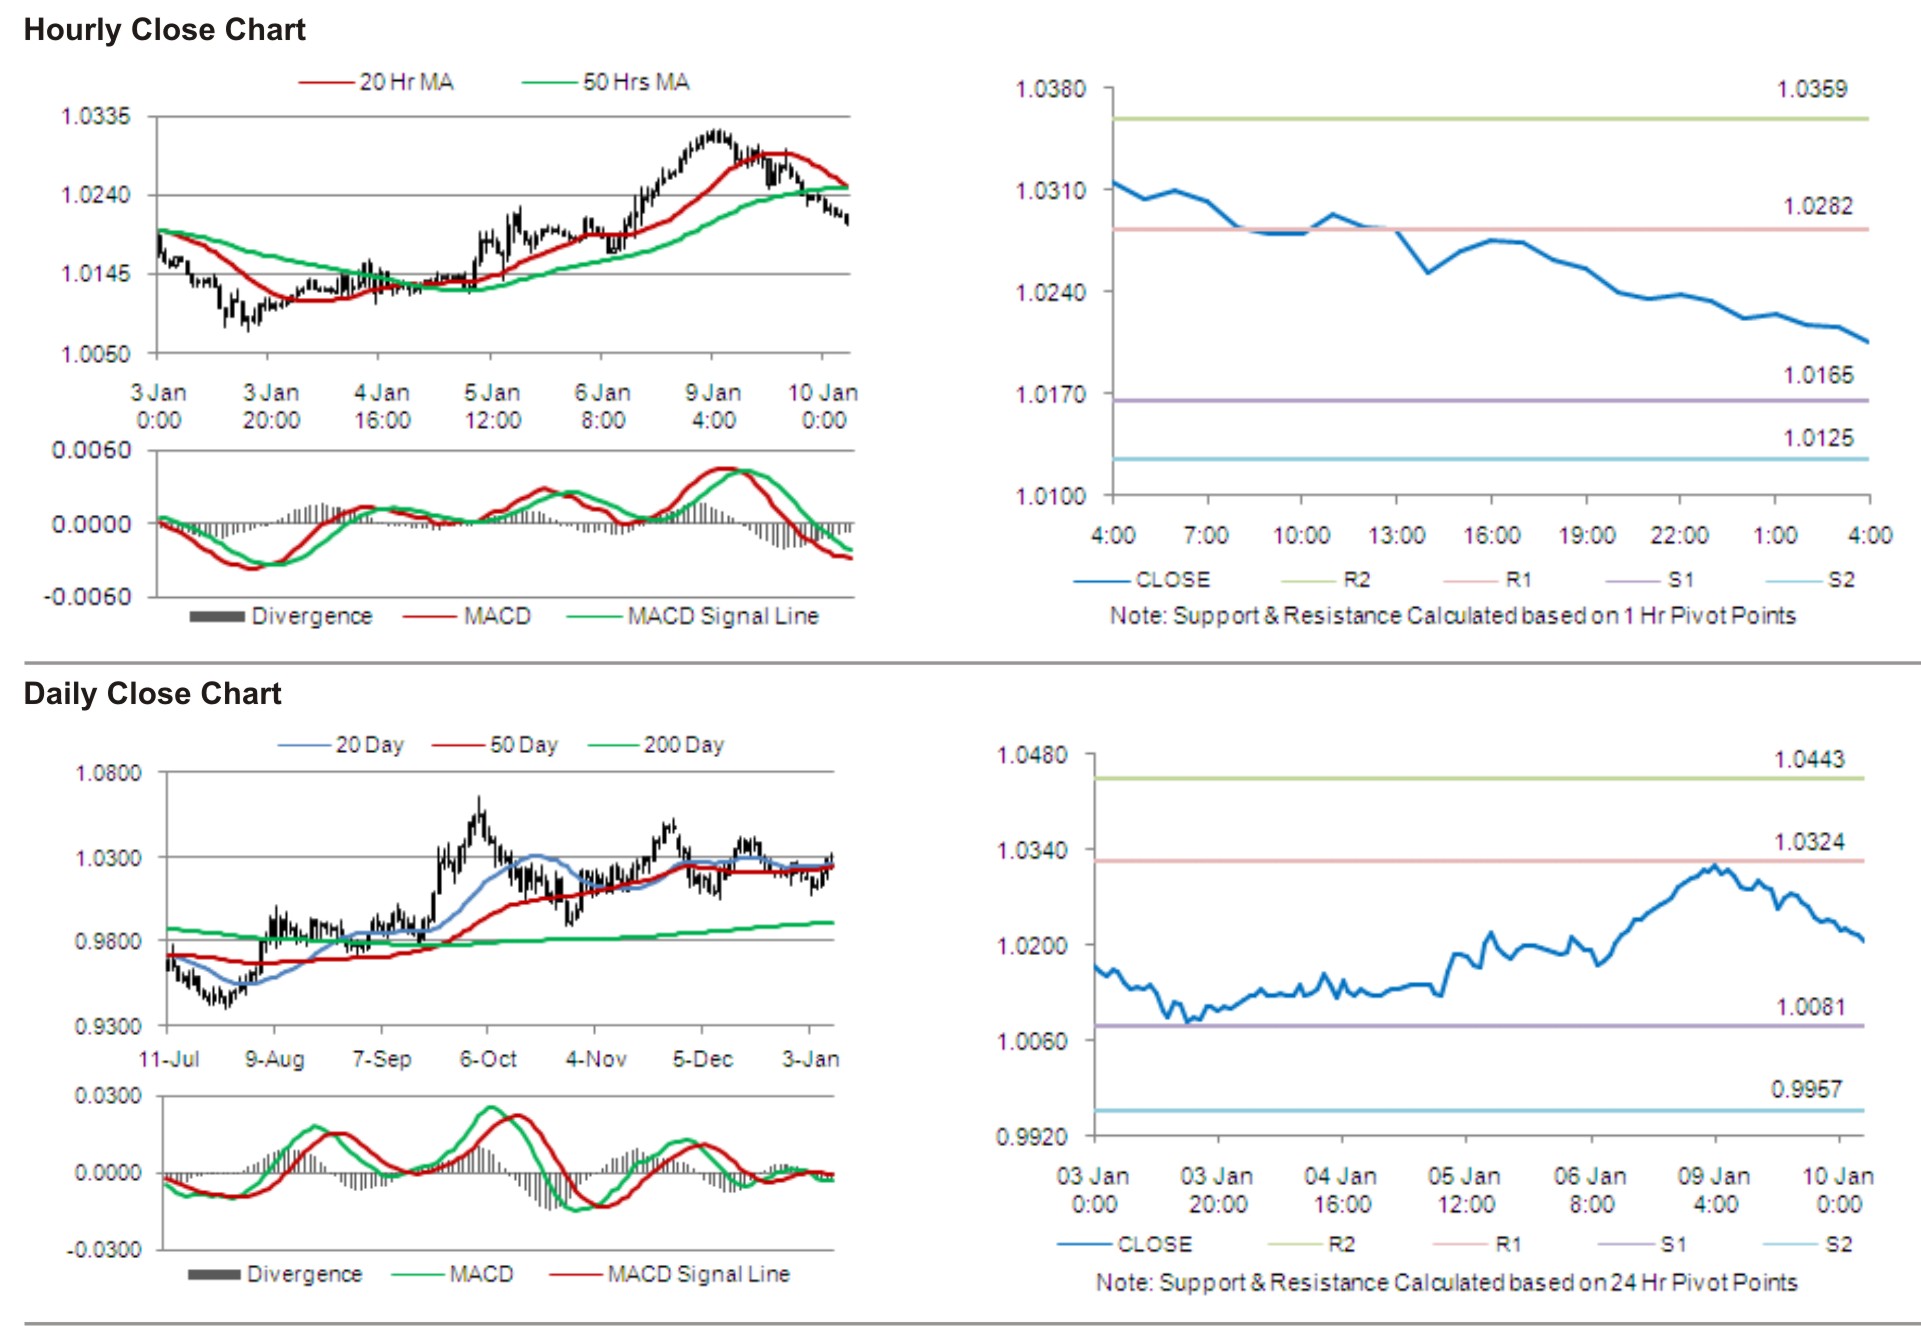1921x1326 pixels.
Task: Click 'MACD Signal Line' legend under daily chart
Action: click(699, 1274)
